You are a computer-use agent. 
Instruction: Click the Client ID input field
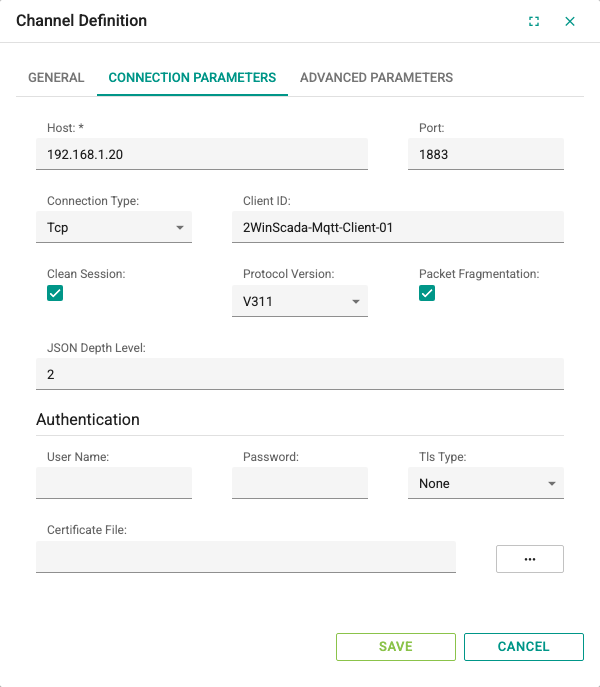click(x=398, y=227)
